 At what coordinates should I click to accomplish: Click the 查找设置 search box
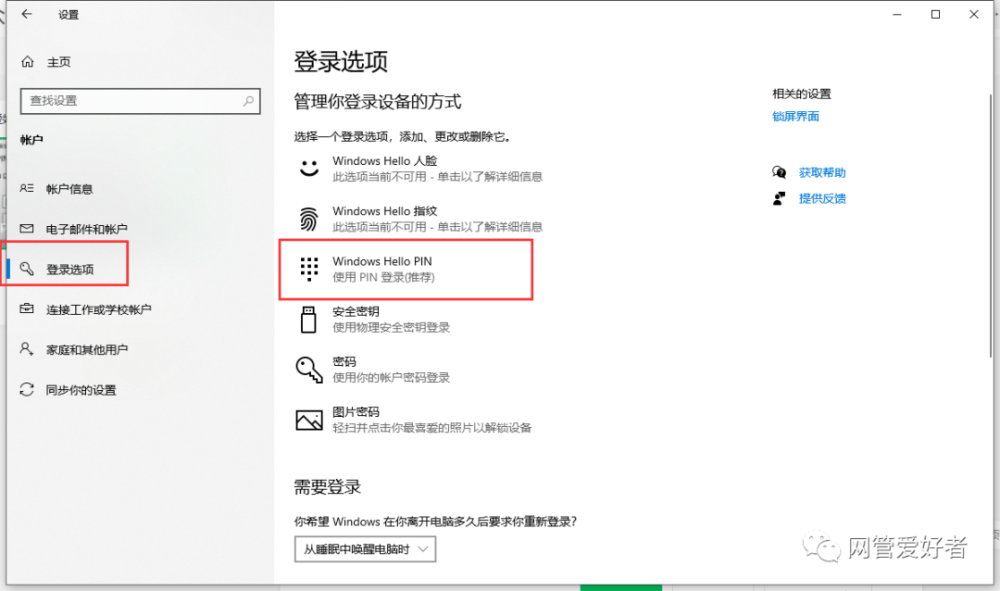[x=140, y=101]
